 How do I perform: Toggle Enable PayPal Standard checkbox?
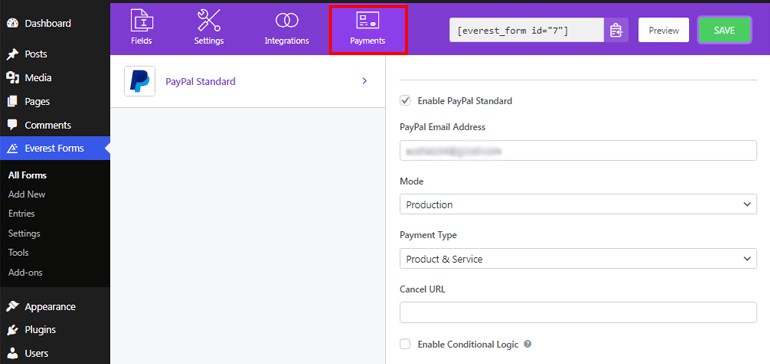coord(406,101)
